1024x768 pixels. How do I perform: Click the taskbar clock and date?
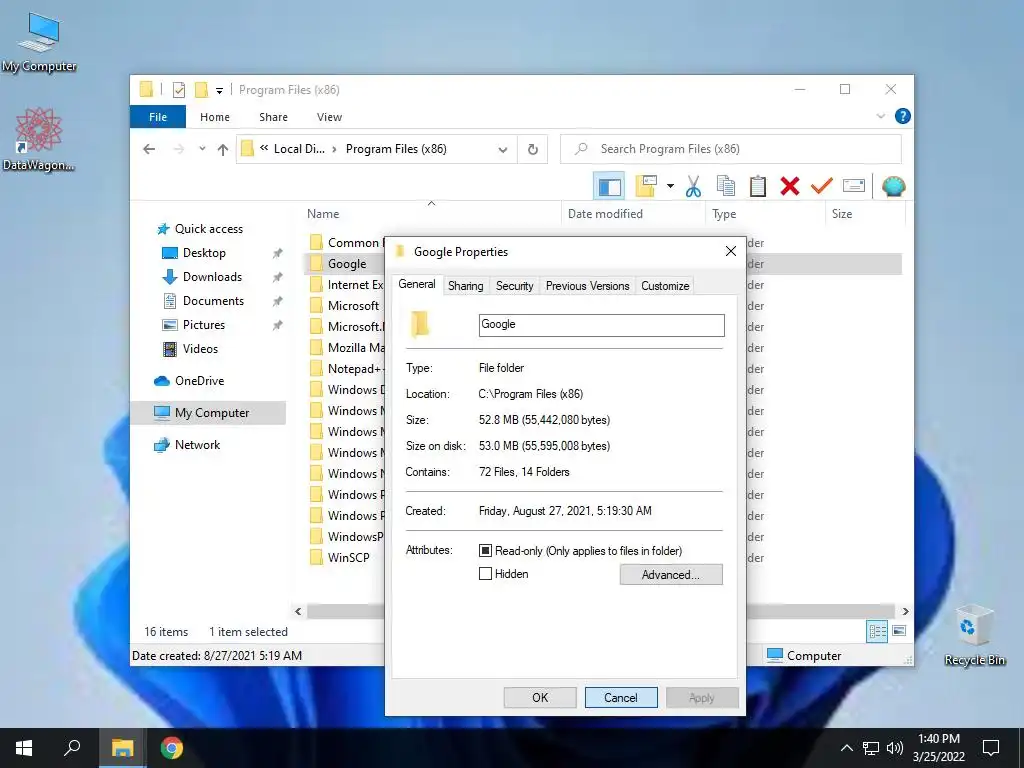938,748
